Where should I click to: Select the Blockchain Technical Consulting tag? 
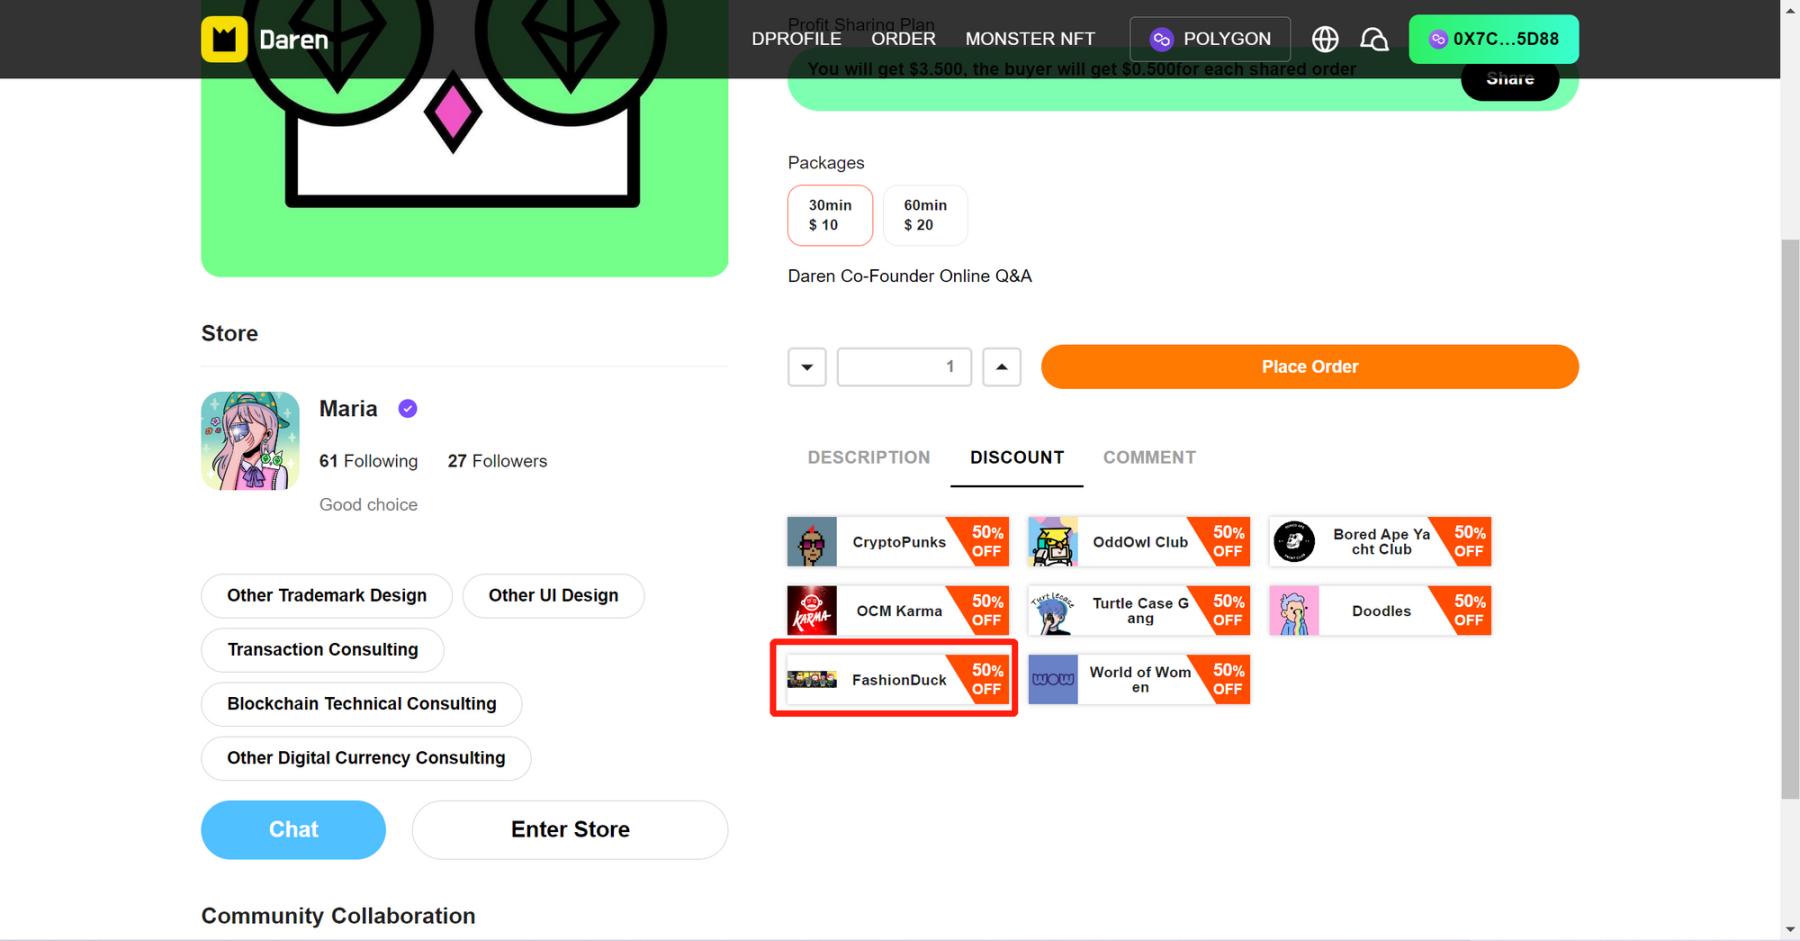coord(362,704)
